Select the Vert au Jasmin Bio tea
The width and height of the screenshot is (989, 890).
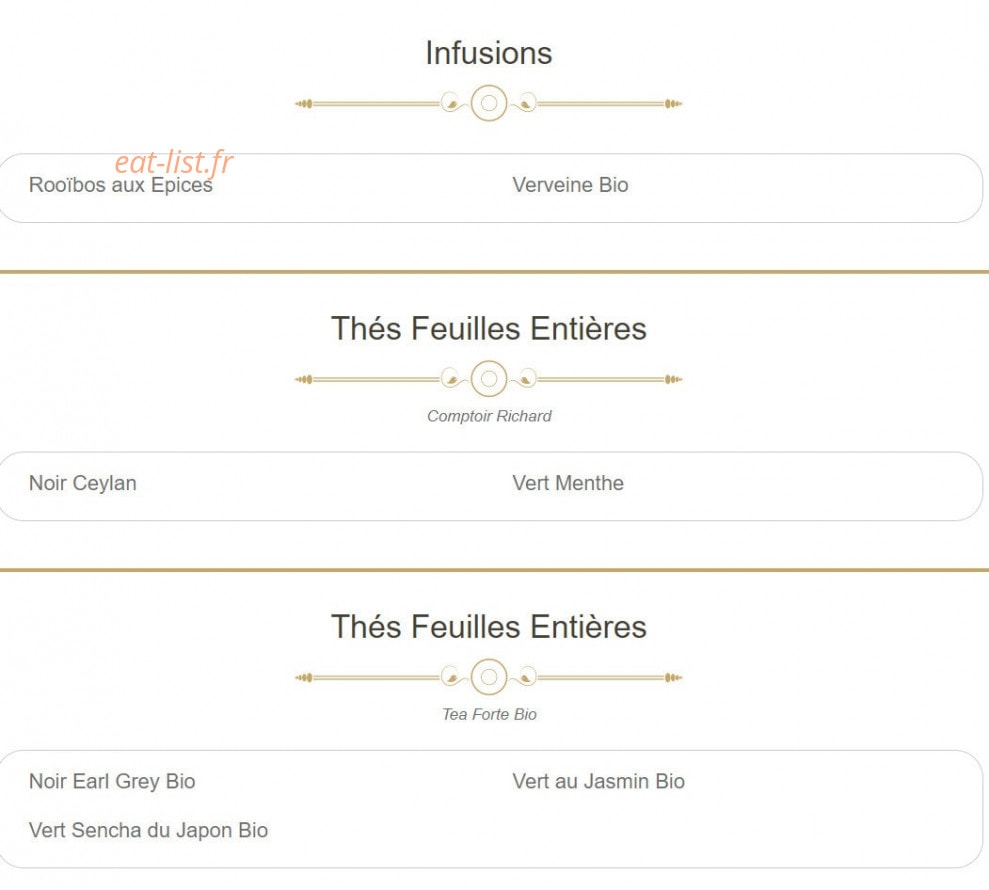pos(599,782)
